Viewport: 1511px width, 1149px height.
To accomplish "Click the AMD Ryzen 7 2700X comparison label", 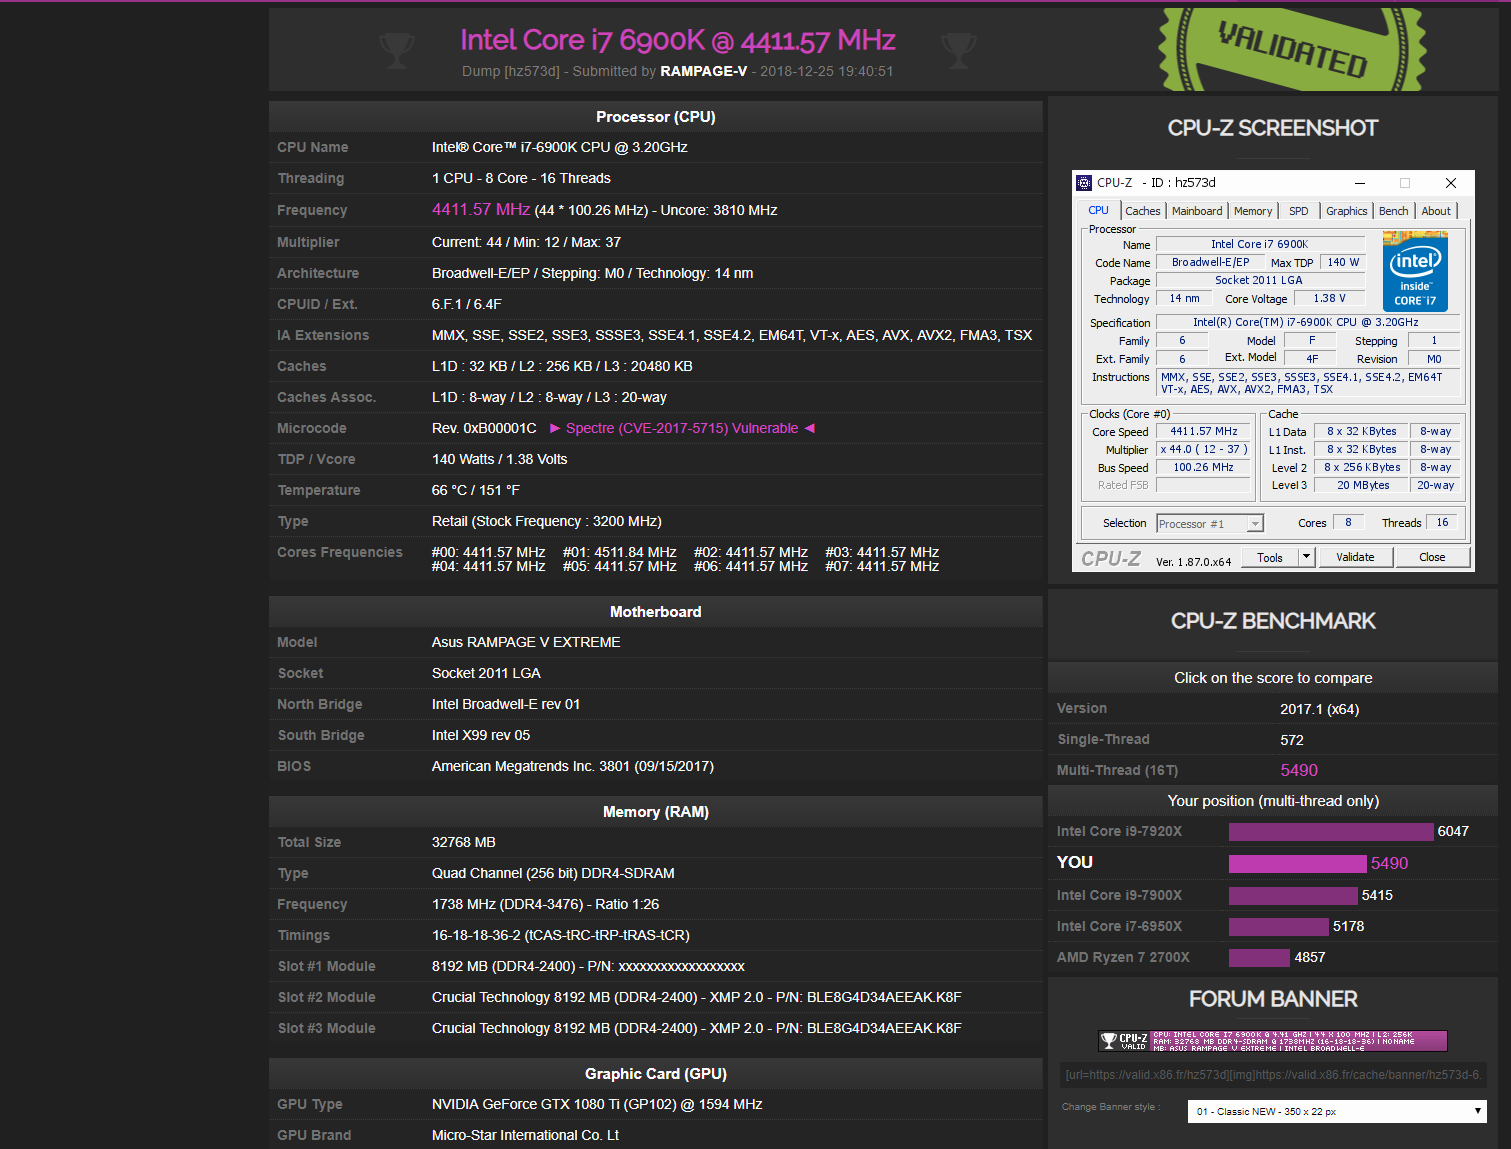I will (x=1123, y=957).
